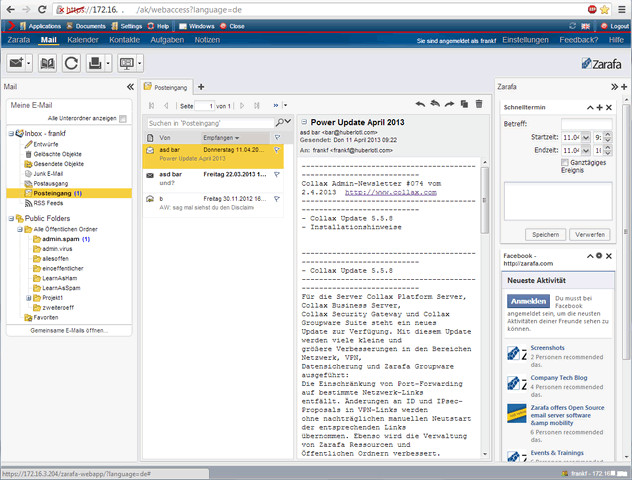632x480 pixels.
Task: Click the widget panel scrollbar
Action: pos(626,232)
